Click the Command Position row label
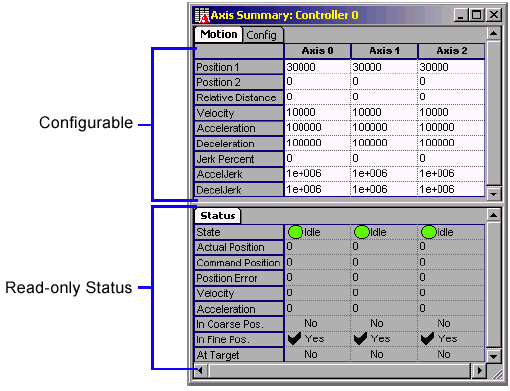This screenshot has height=391, width=510. click(239, 263)
